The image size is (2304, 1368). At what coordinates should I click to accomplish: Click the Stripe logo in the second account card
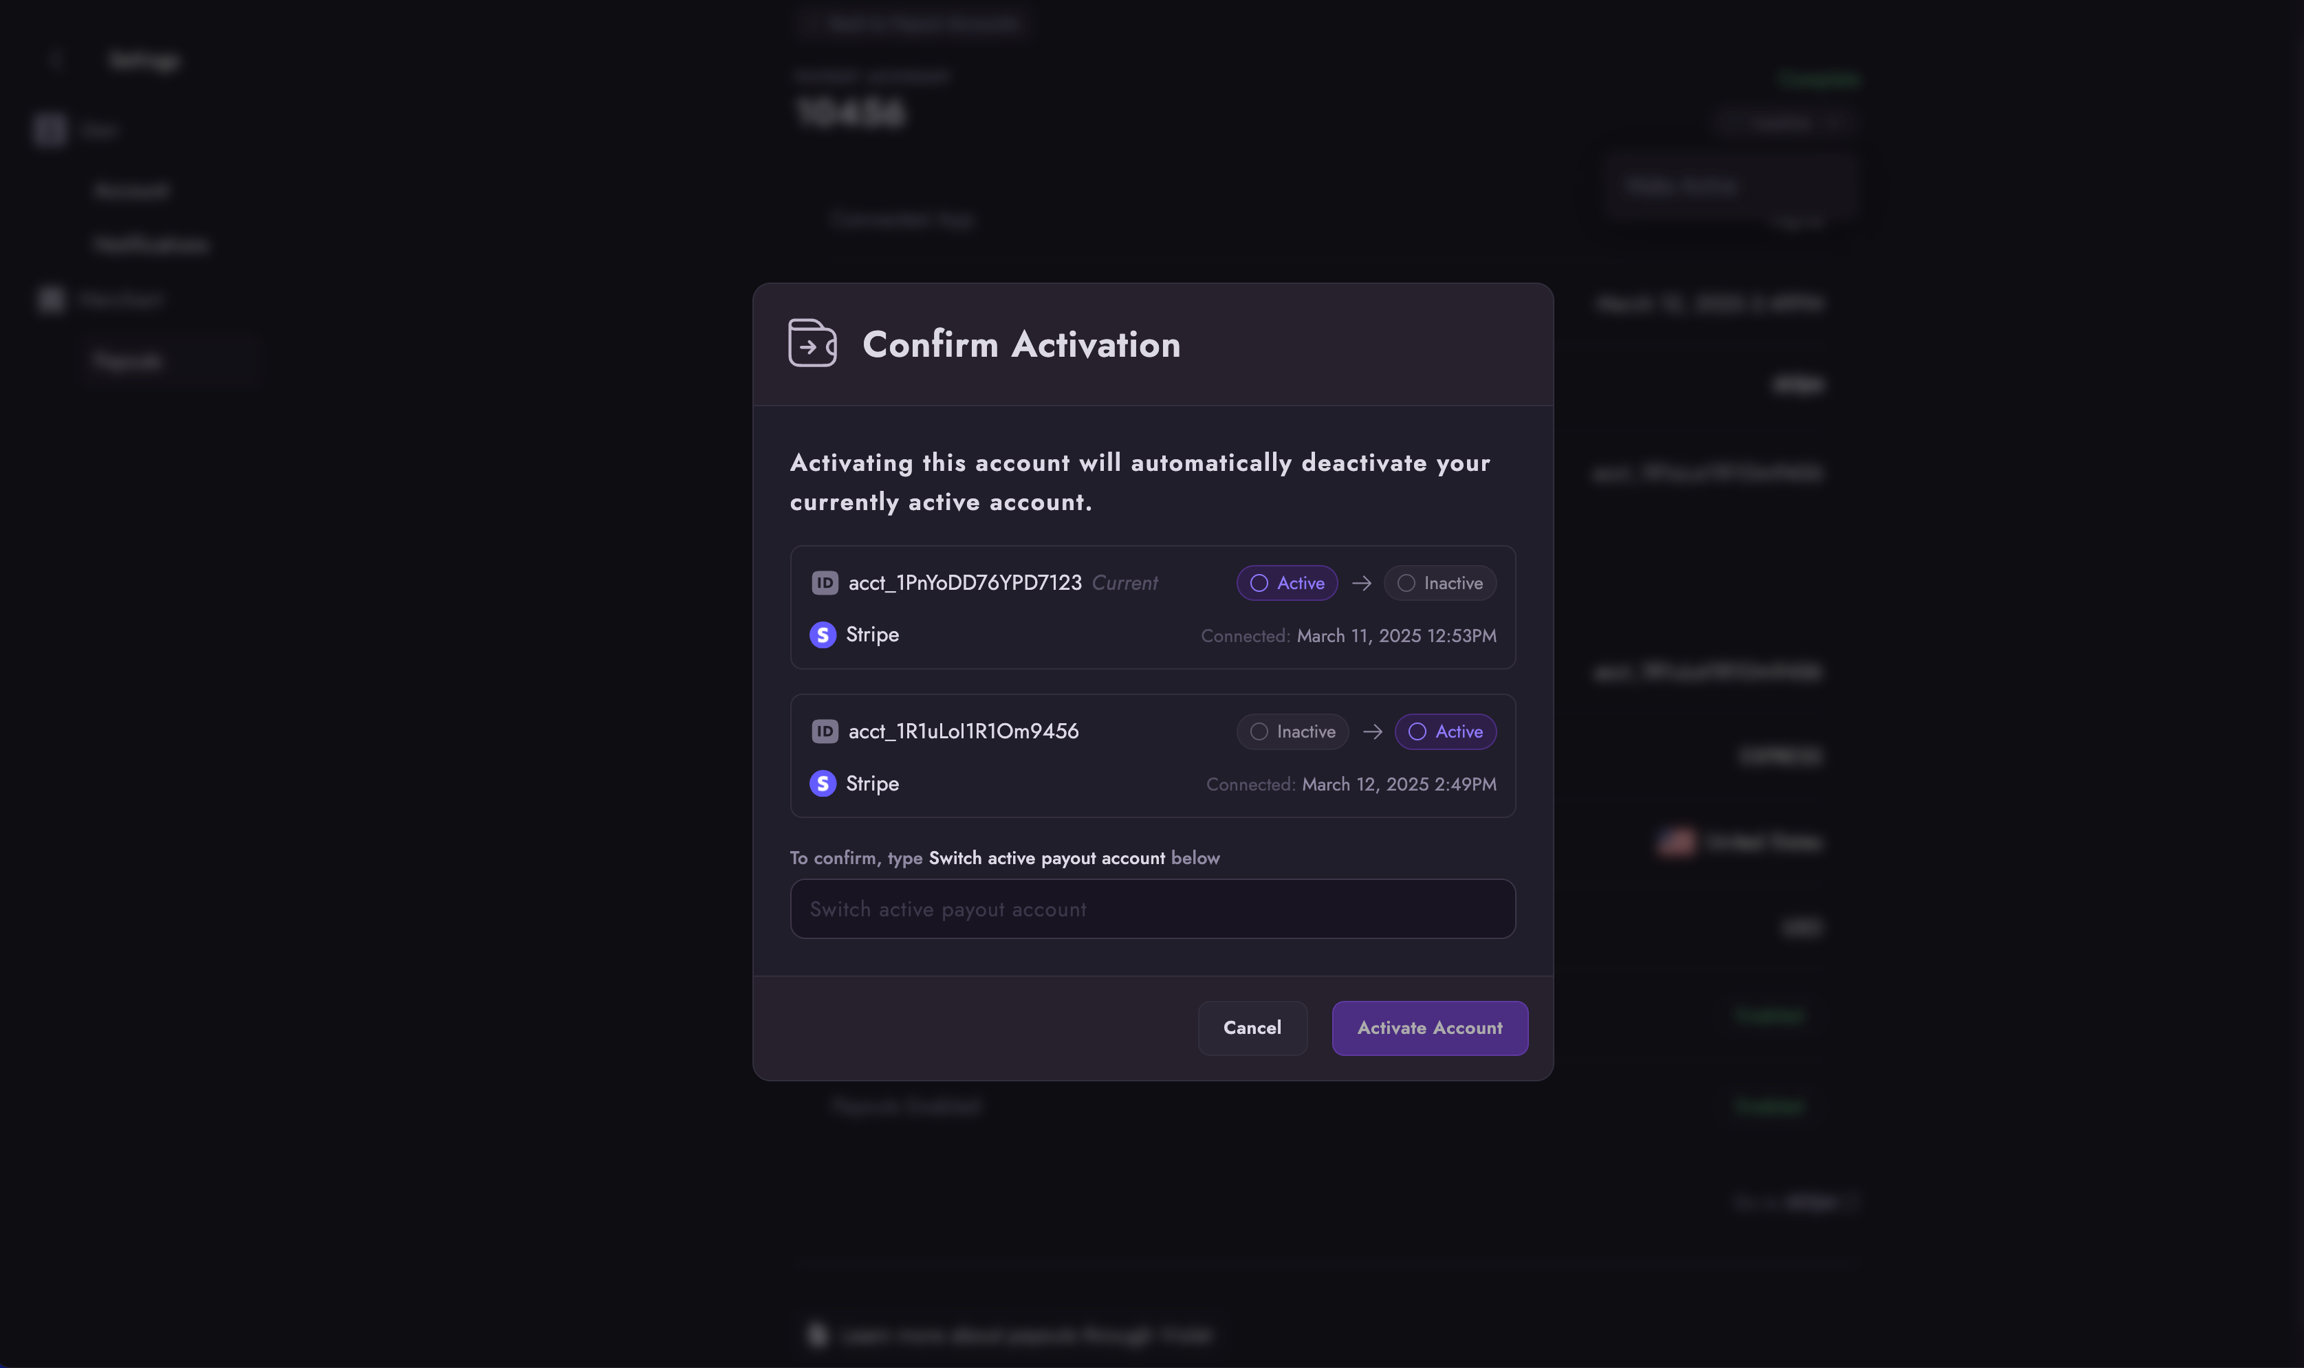point(823,784)
